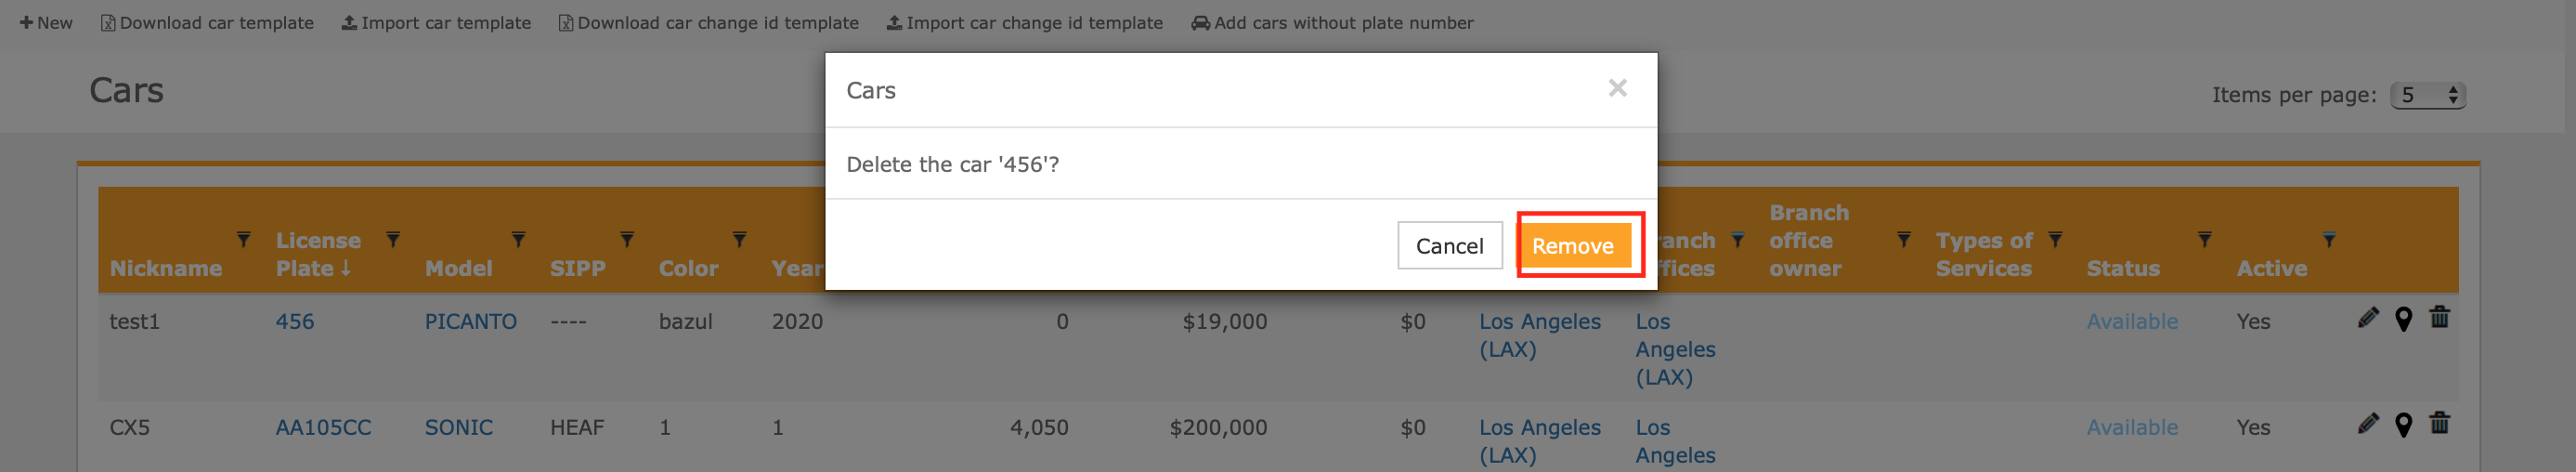2576x472 pixels.
Task: Expand the Items per page selector
Action: point(2427,95)
